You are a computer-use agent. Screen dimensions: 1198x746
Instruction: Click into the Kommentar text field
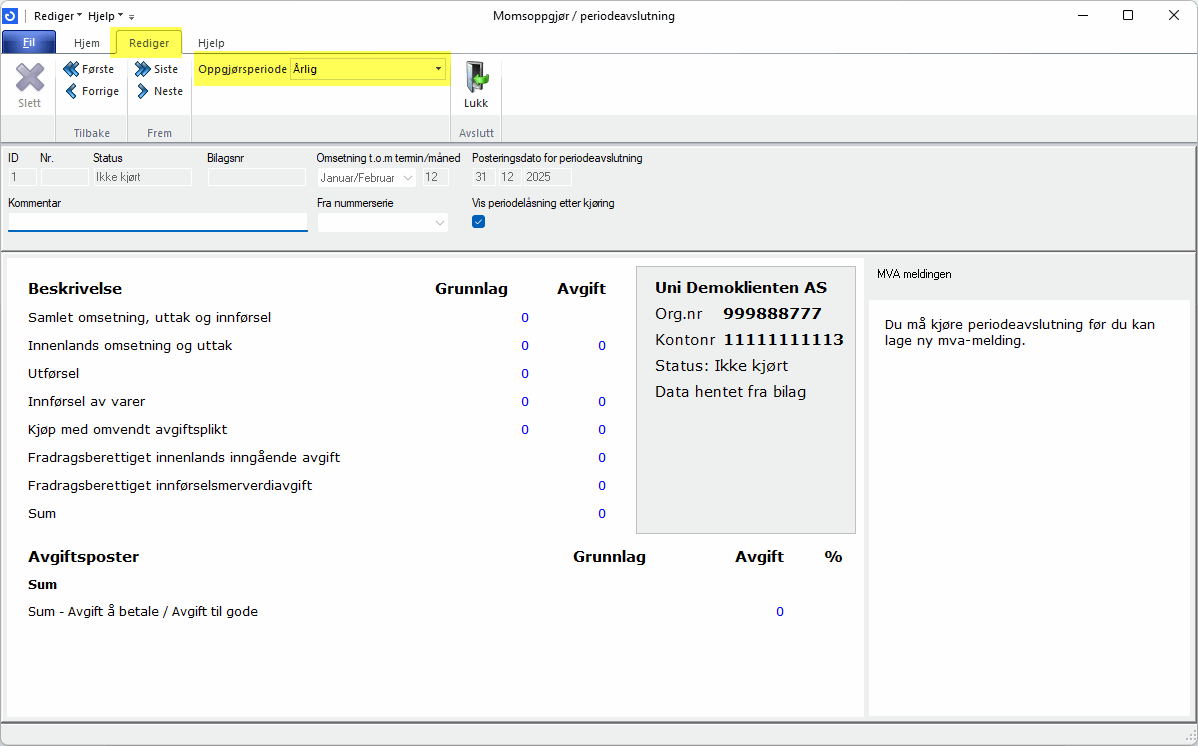pos(157,222)
